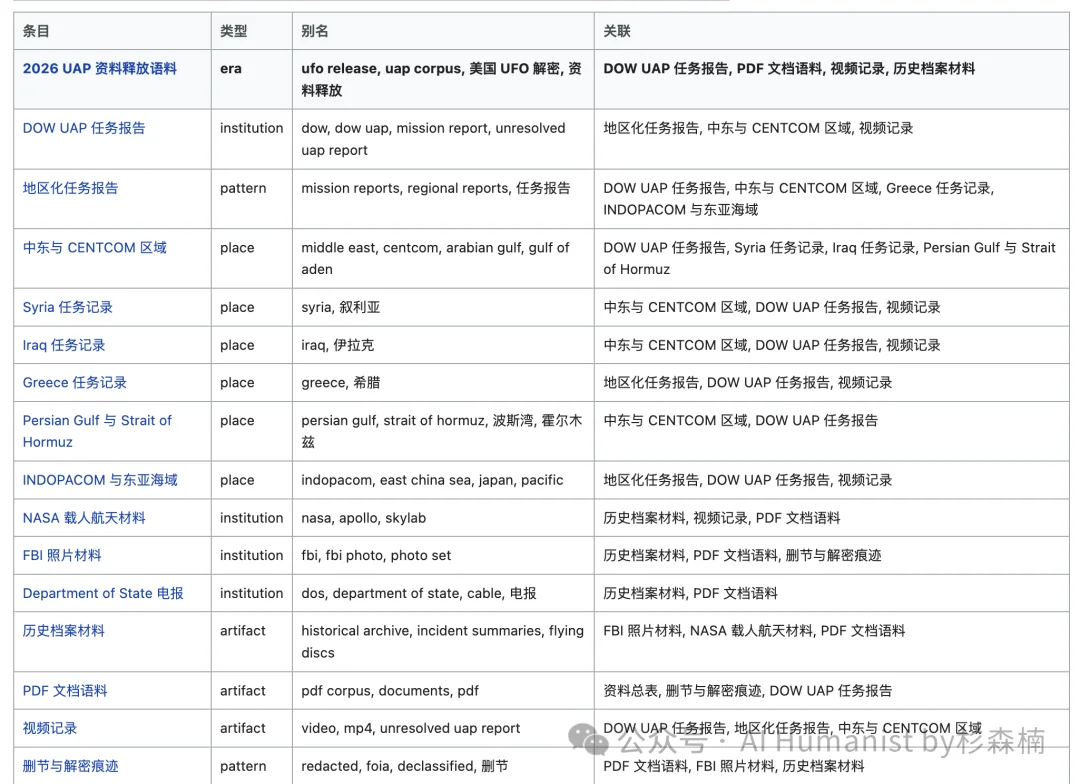Screen dimensions: 1080x784
Task: Select alias text 'nasa, apollo, skylab'
Action: click(x=364, y=518)
